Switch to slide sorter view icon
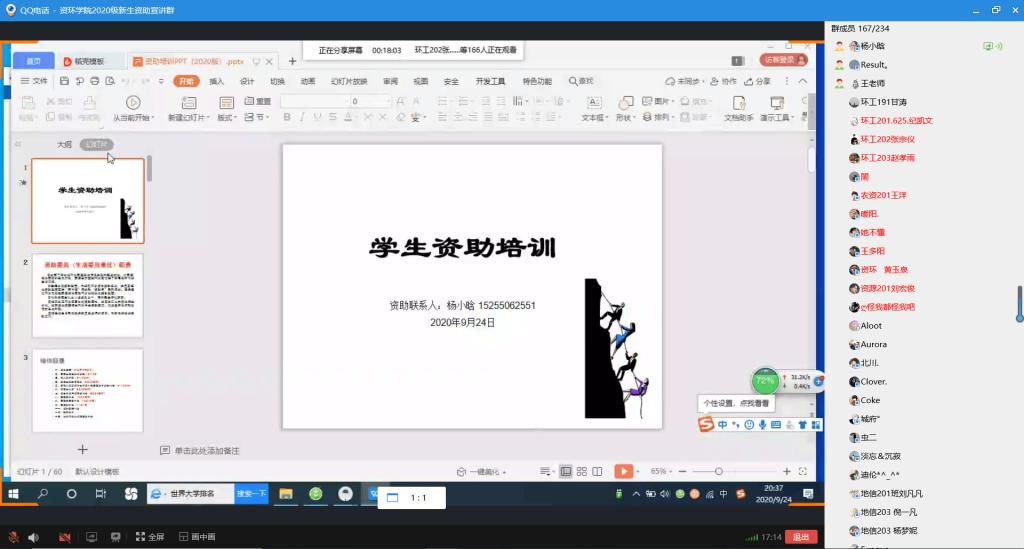 (581, 471)
